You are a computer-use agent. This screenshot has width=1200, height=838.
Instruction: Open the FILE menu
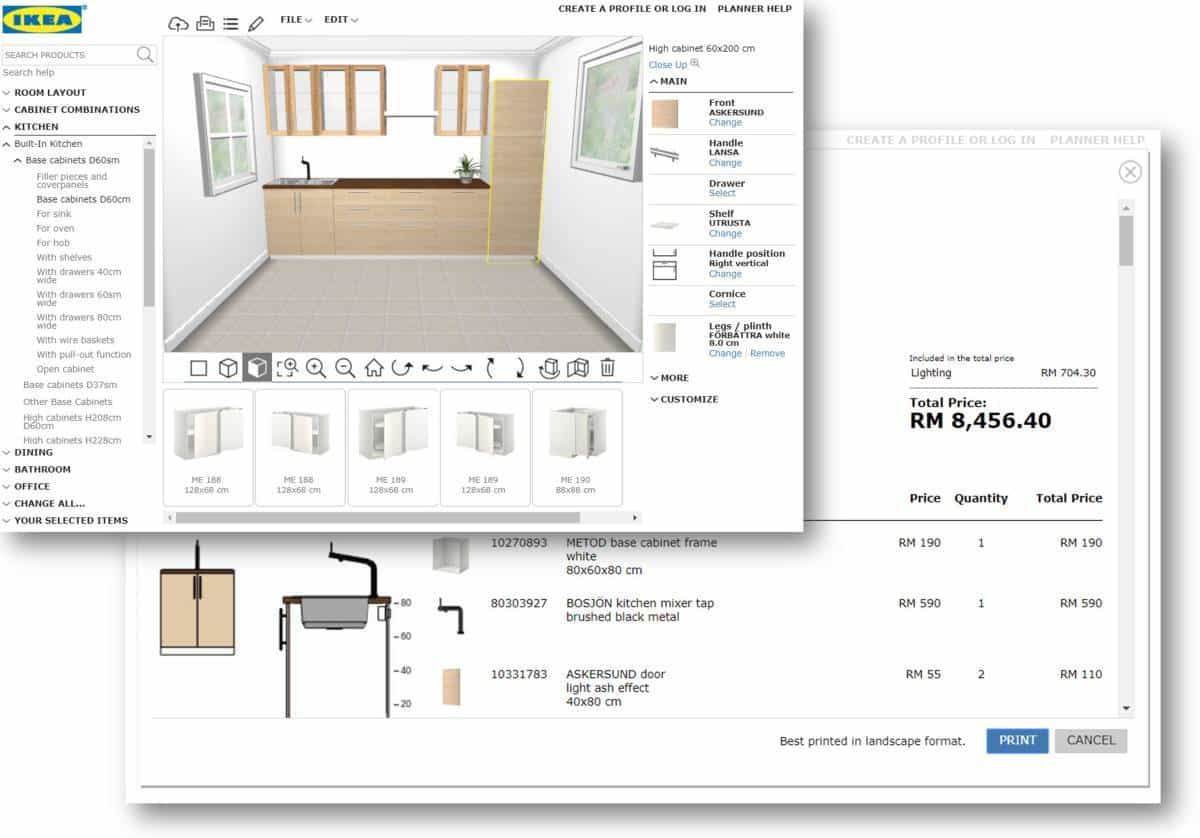pyautogui.click(x=296, y=20)
